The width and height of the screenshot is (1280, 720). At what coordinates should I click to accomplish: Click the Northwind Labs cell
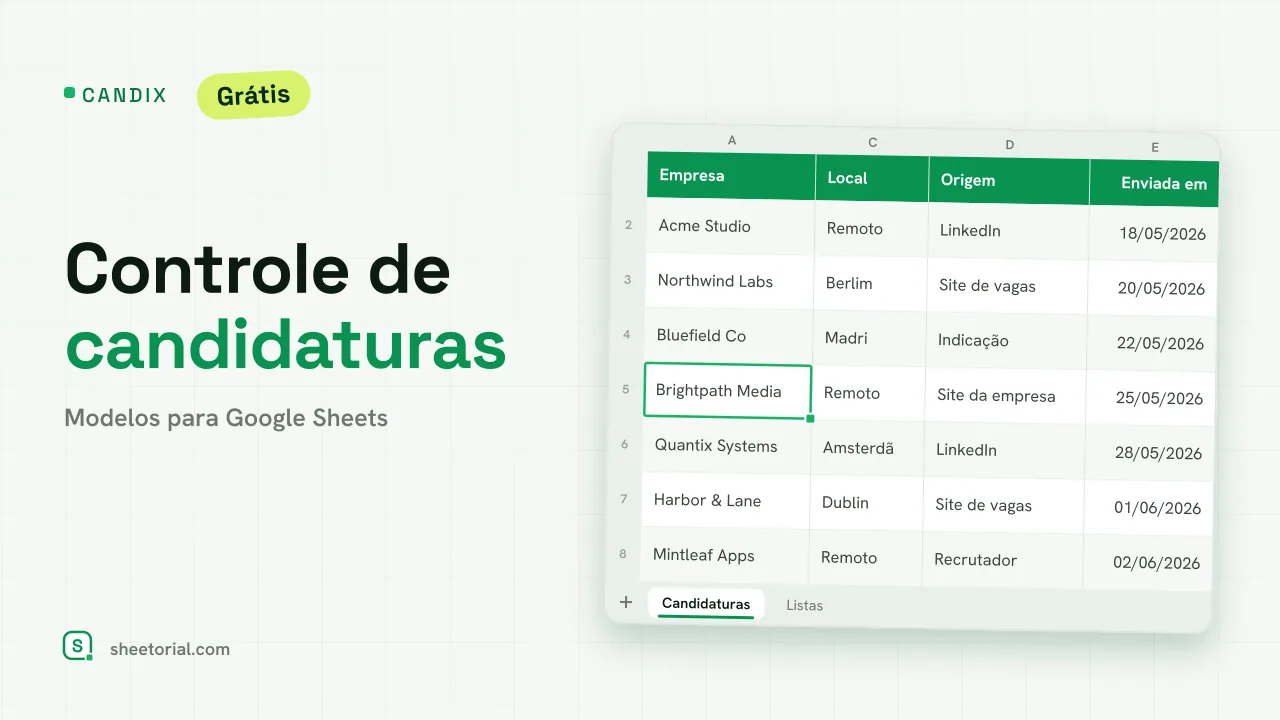(x=729, y=282)
